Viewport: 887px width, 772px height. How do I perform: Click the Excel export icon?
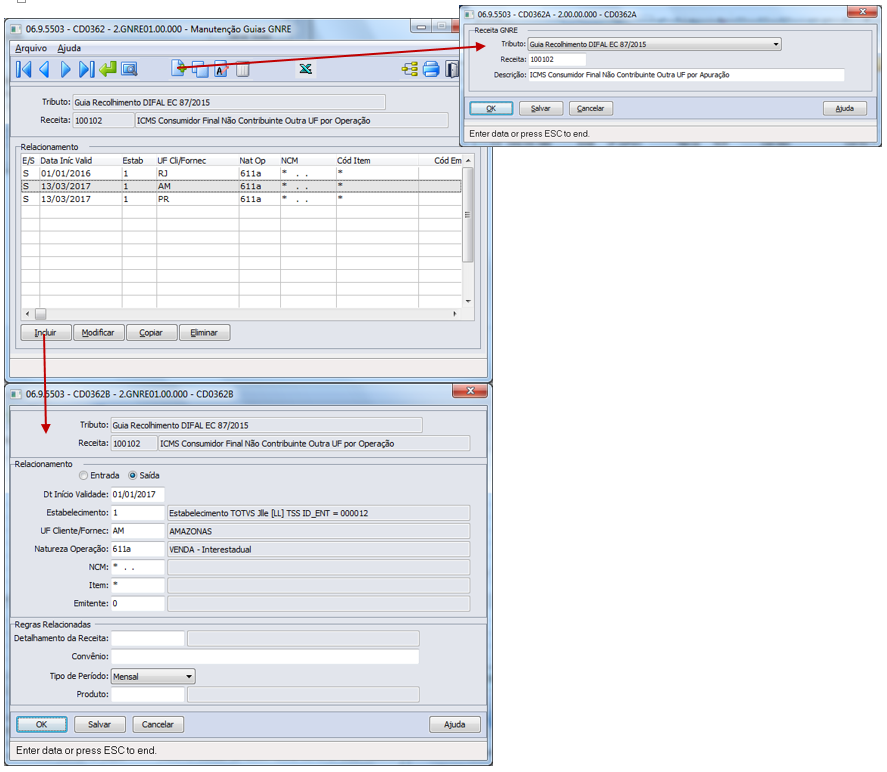coord(305,68)
